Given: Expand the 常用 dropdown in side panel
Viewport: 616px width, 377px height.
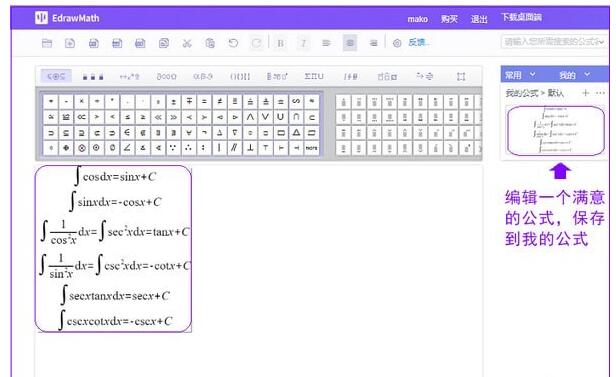Looking at the screenshot, I should coord(532,74).
